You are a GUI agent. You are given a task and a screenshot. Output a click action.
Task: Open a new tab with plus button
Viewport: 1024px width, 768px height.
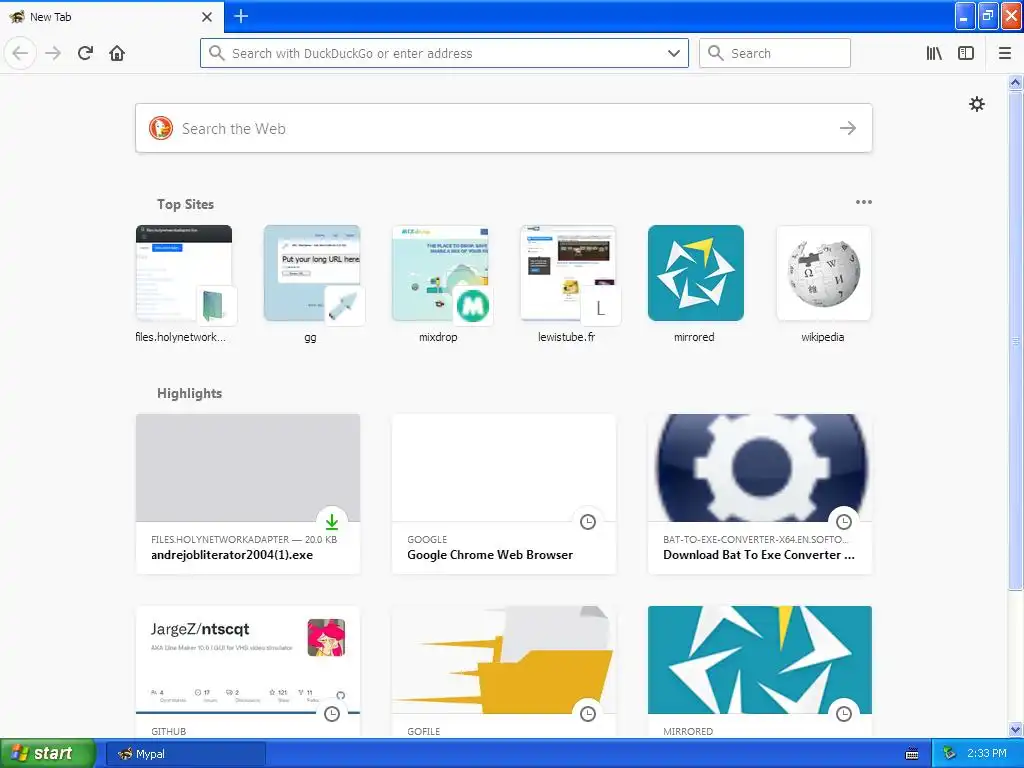241,16
